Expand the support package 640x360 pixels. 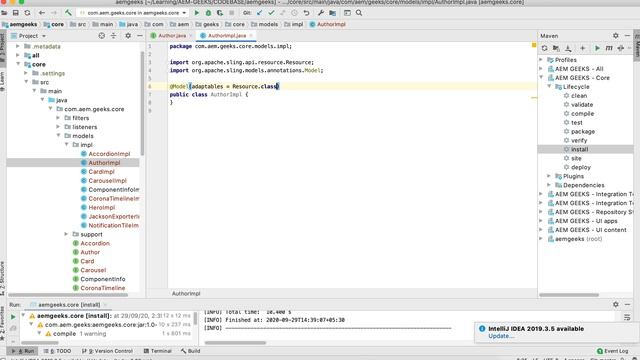[66, 234]
